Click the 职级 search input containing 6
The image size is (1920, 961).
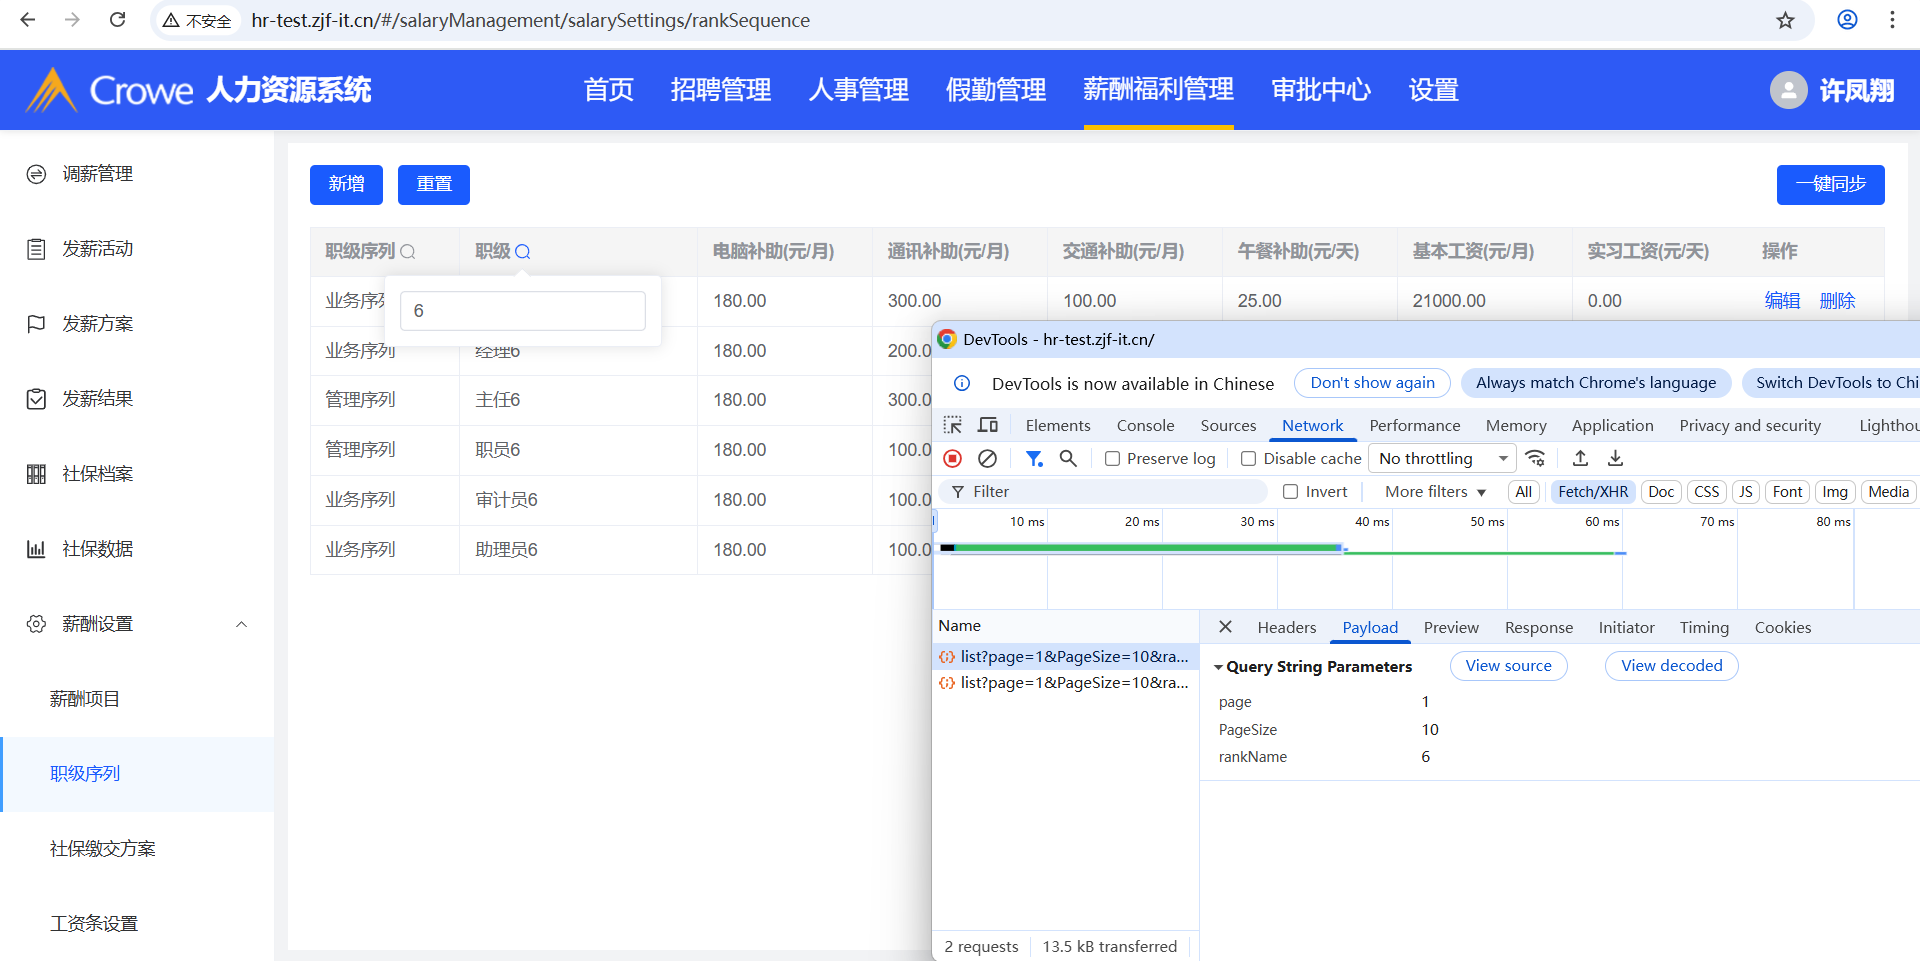coord(522,311)
